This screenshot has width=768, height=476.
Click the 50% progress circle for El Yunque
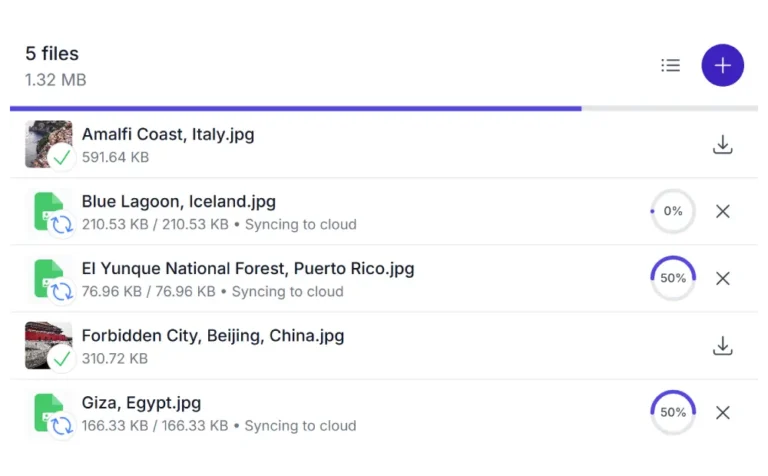[673, 278]
